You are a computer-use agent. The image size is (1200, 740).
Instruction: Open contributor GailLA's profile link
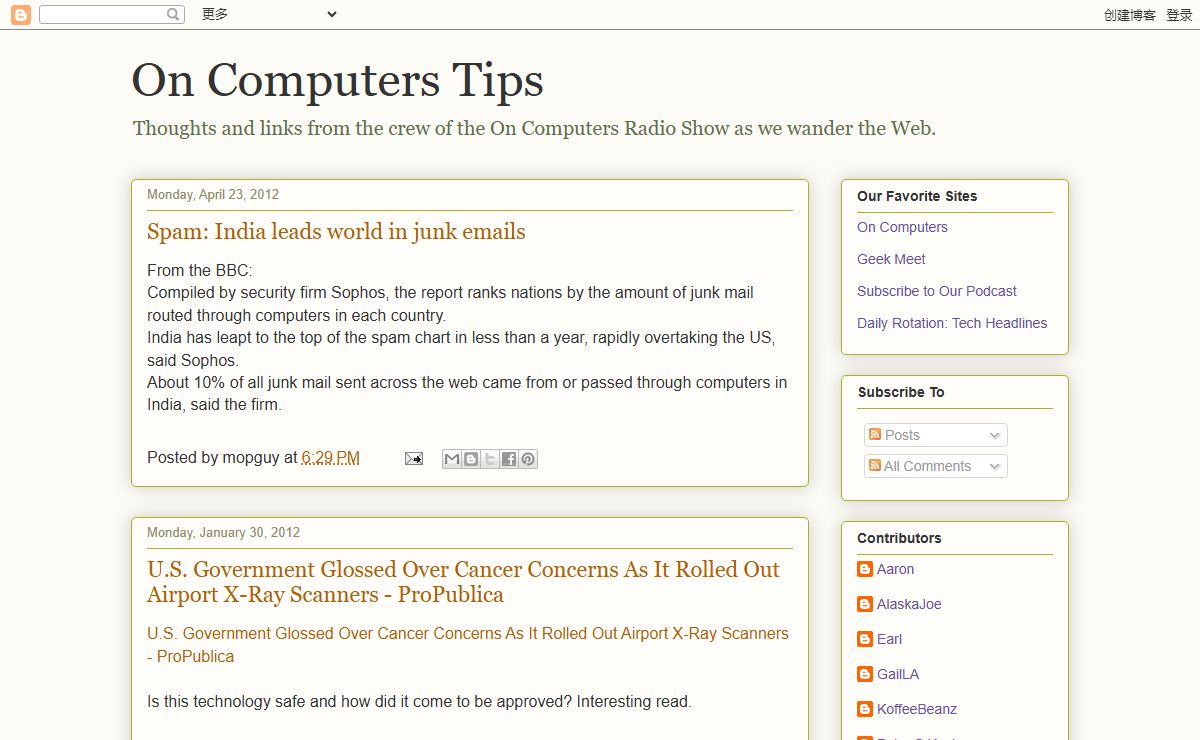click(898, 674)
